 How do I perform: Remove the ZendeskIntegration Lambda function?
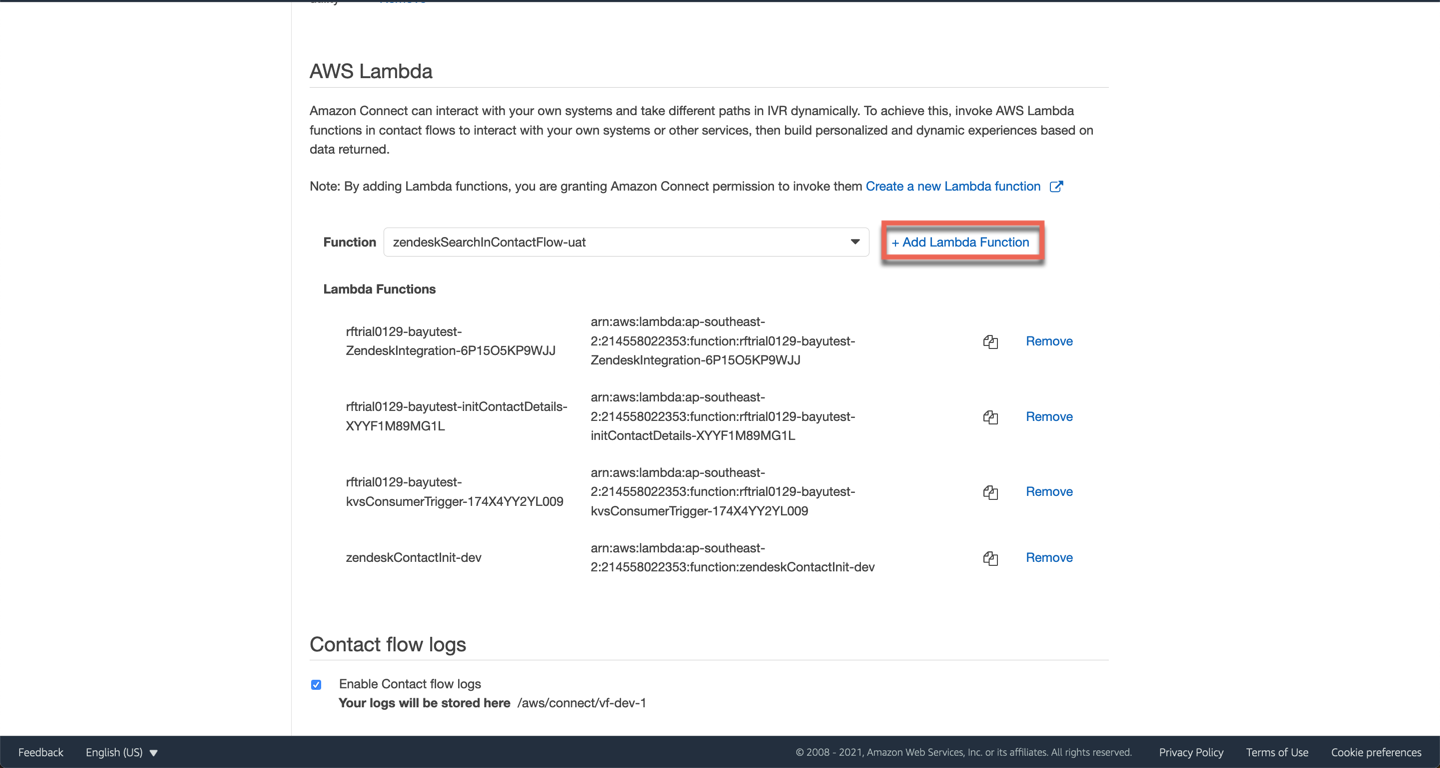click(x=1049, y=341)
